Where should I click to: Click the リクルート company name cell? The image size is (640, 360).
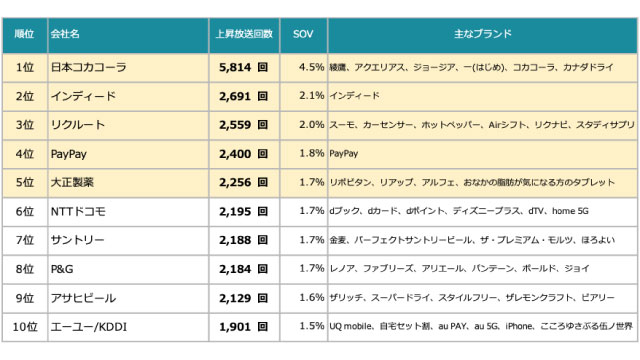pos(128,125)
